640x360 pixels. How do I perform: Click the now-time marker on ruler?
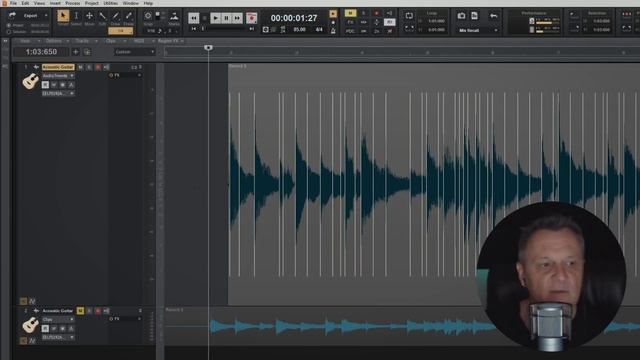(x=208, y=48)
